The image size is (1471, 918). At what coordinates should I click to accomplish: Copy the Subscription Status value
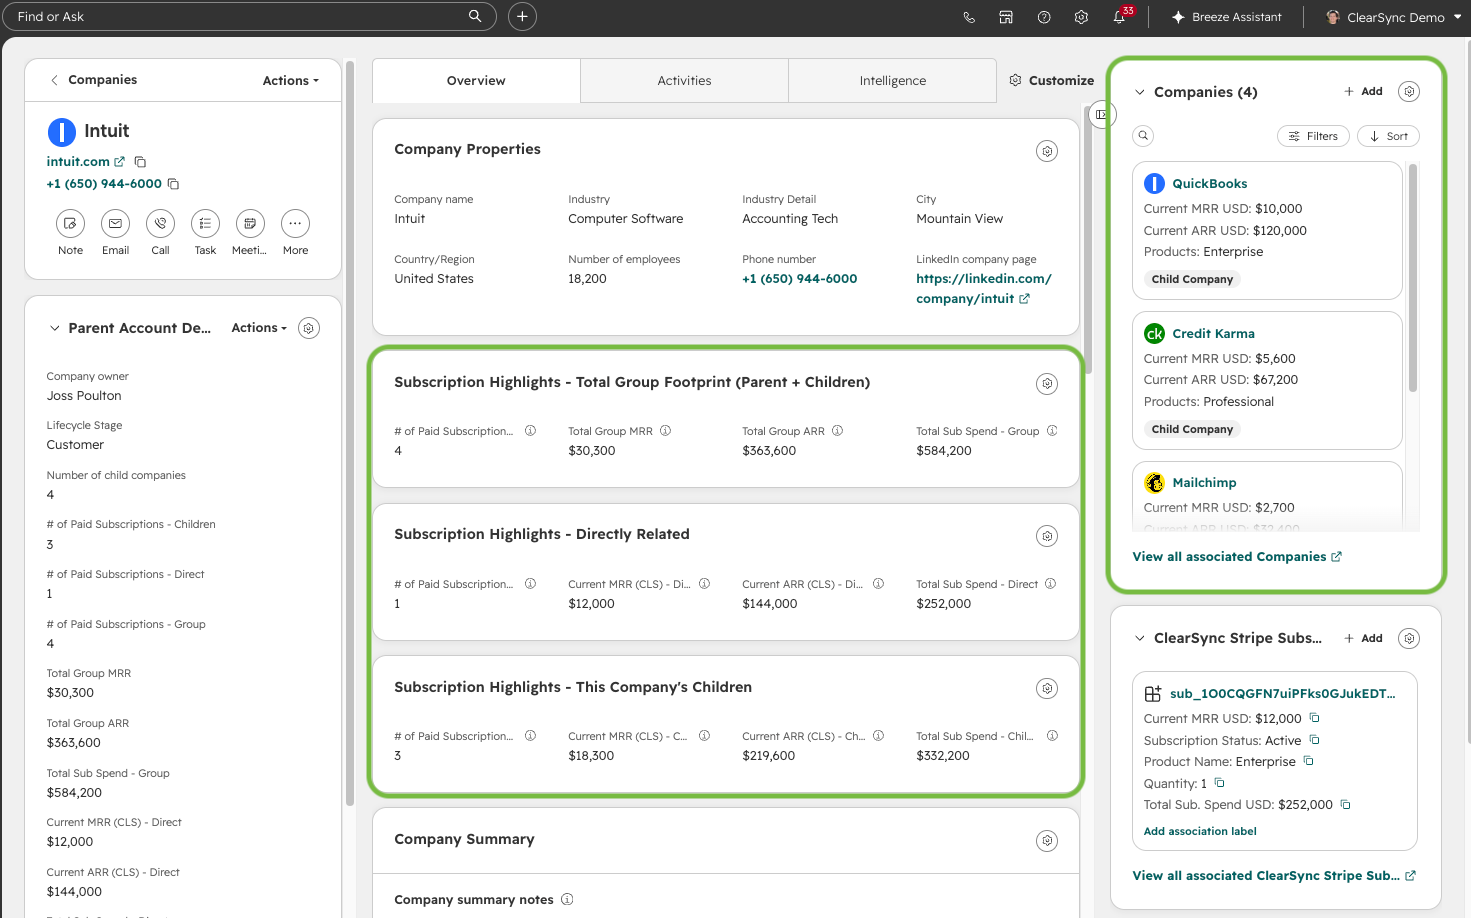point(1314,740)
